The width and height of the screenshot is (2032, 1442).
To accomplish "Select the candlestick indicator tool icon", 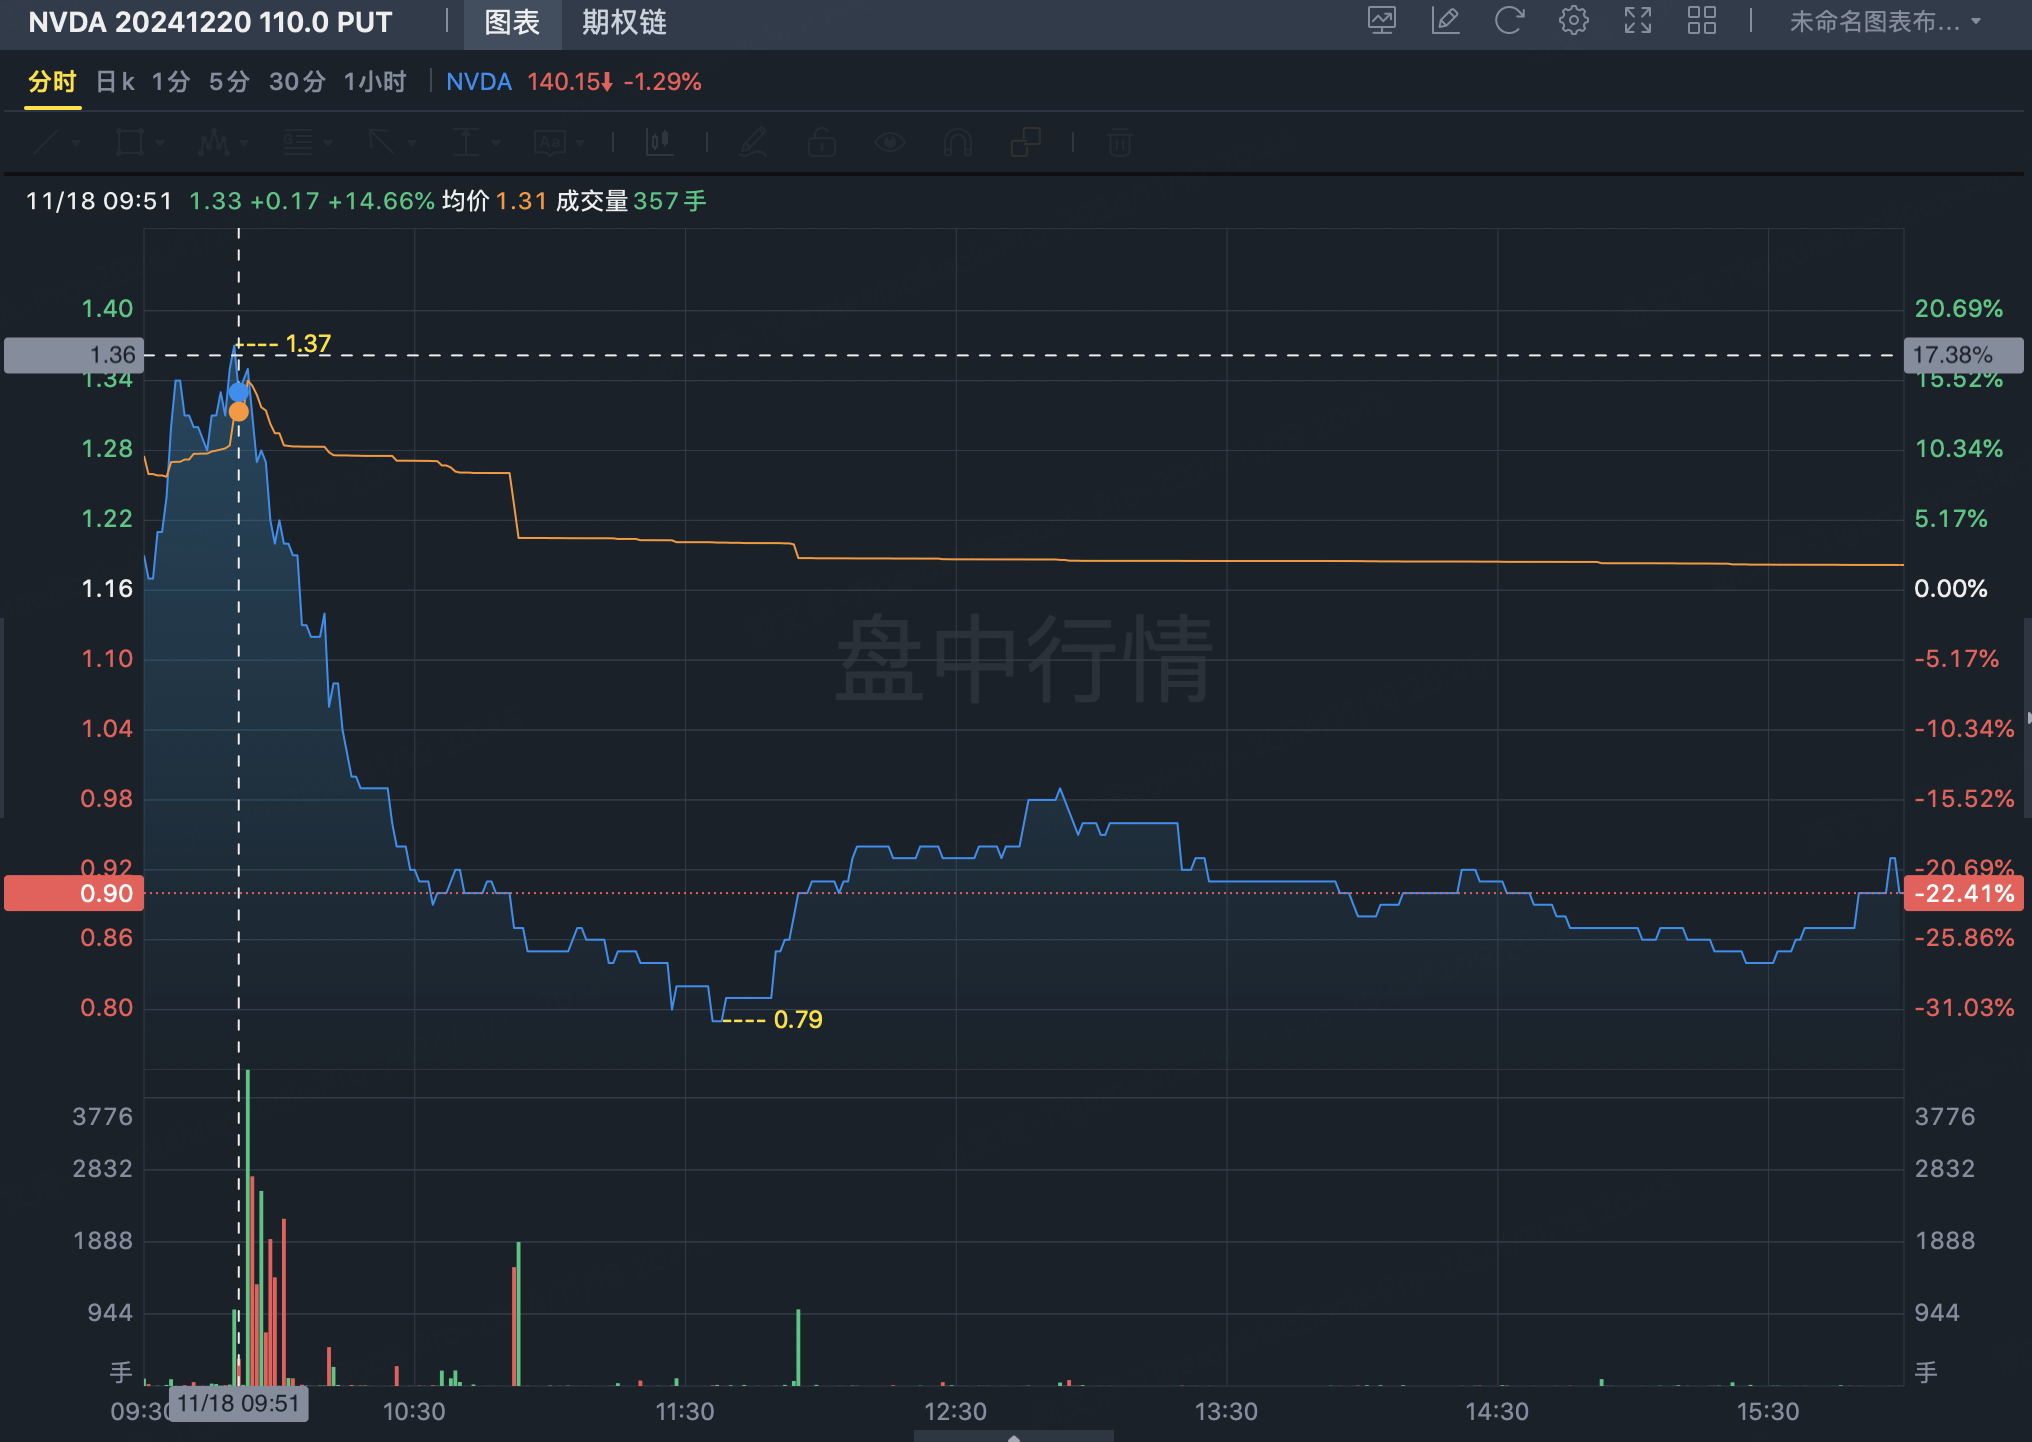I will pyautogui.click(x=659, y=143).
